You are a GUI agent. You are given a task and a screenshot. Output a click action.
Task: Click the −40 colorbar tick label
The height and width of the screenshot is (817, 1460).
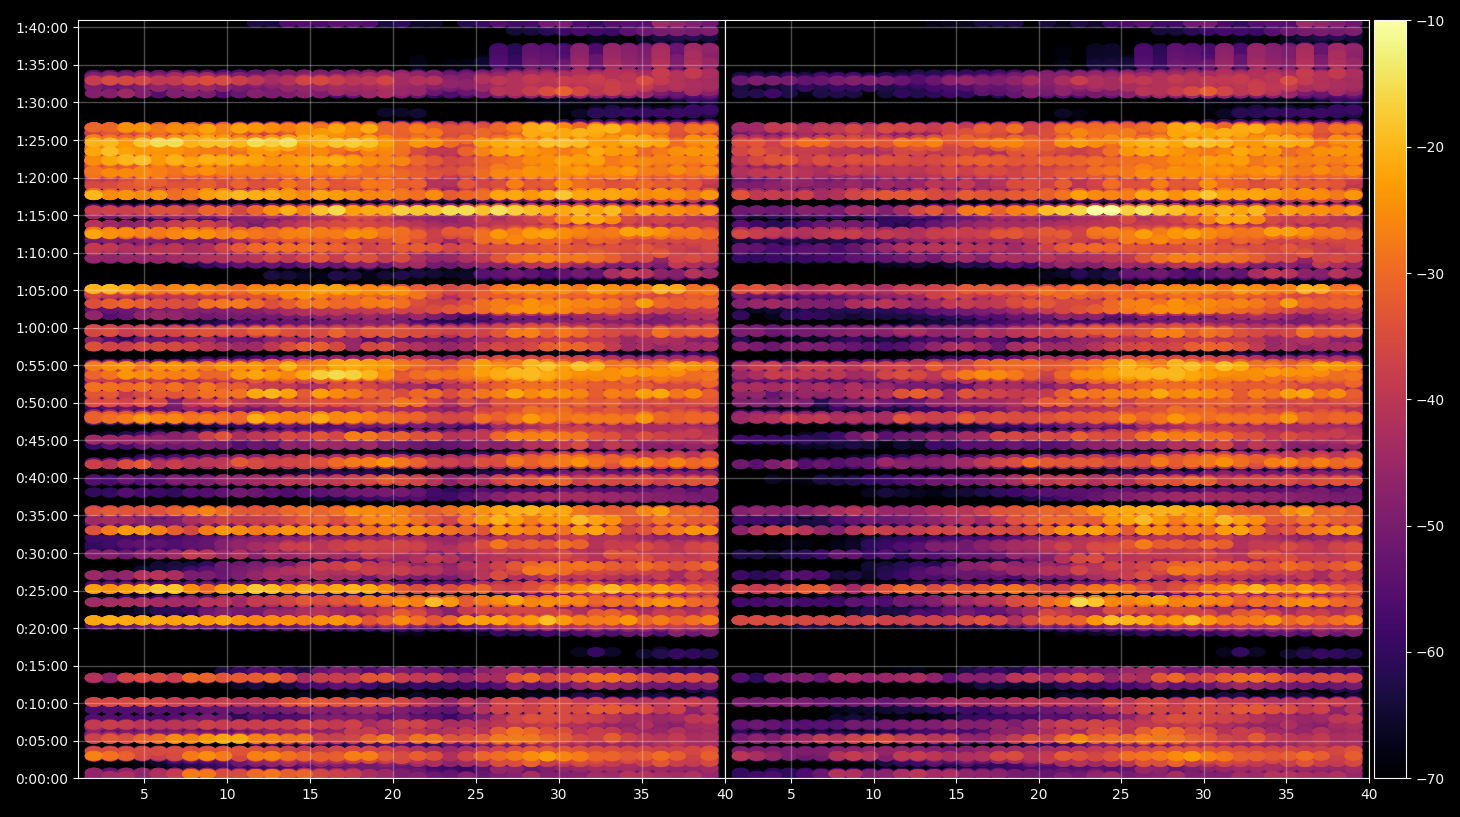coord(1430,400)
